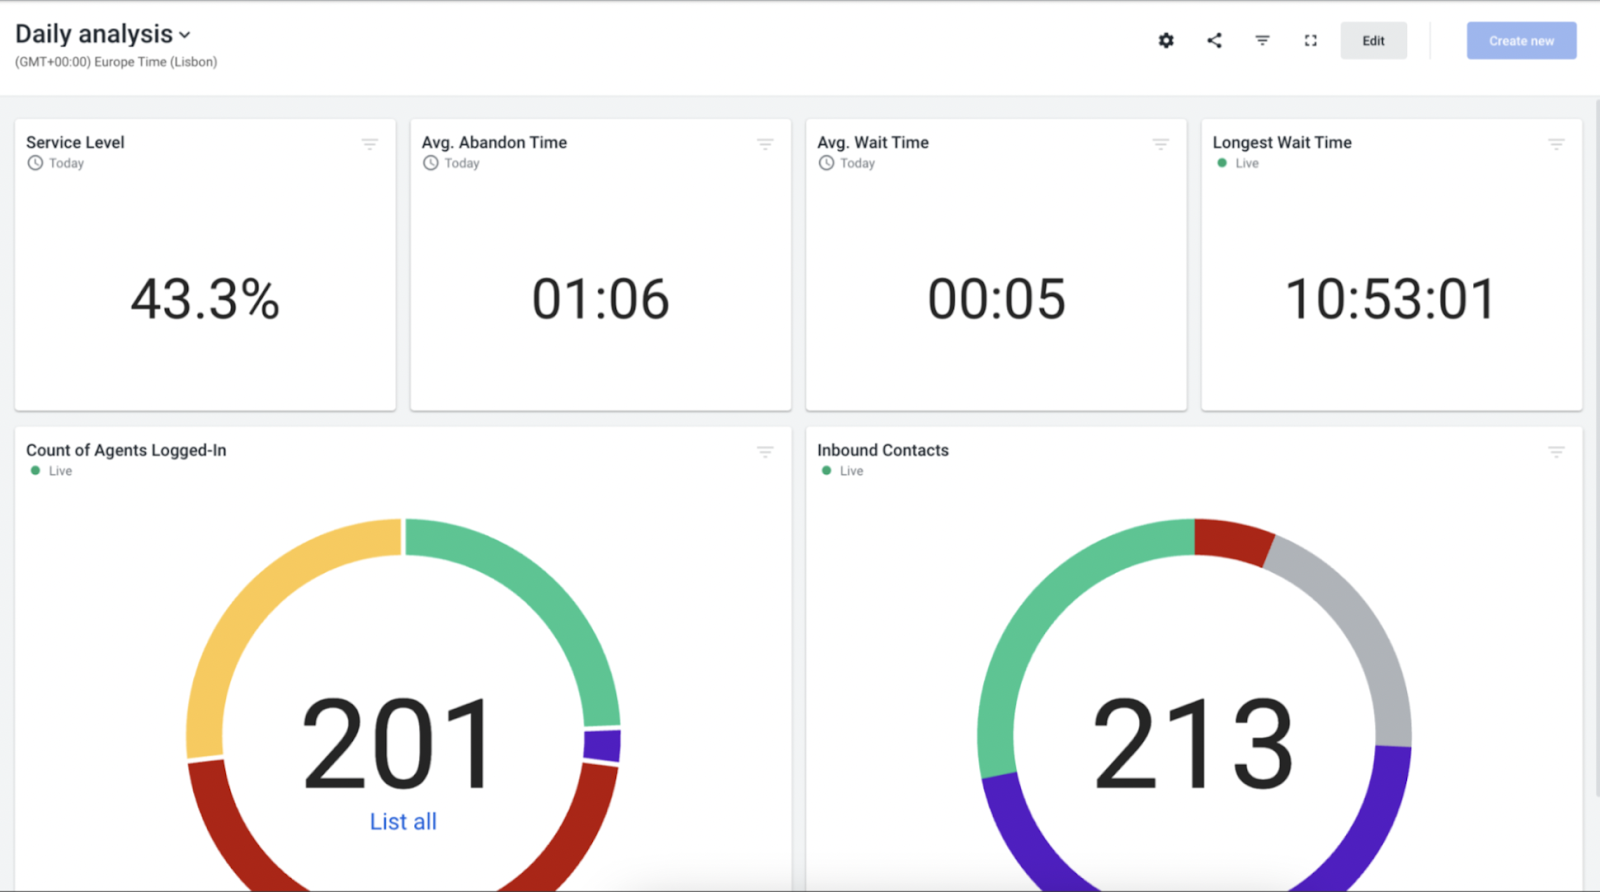Open the dashboard filter icon in header
The width and height of the screenshot is (1600, 892).
pyautogui.click(x=1262, y=41)
